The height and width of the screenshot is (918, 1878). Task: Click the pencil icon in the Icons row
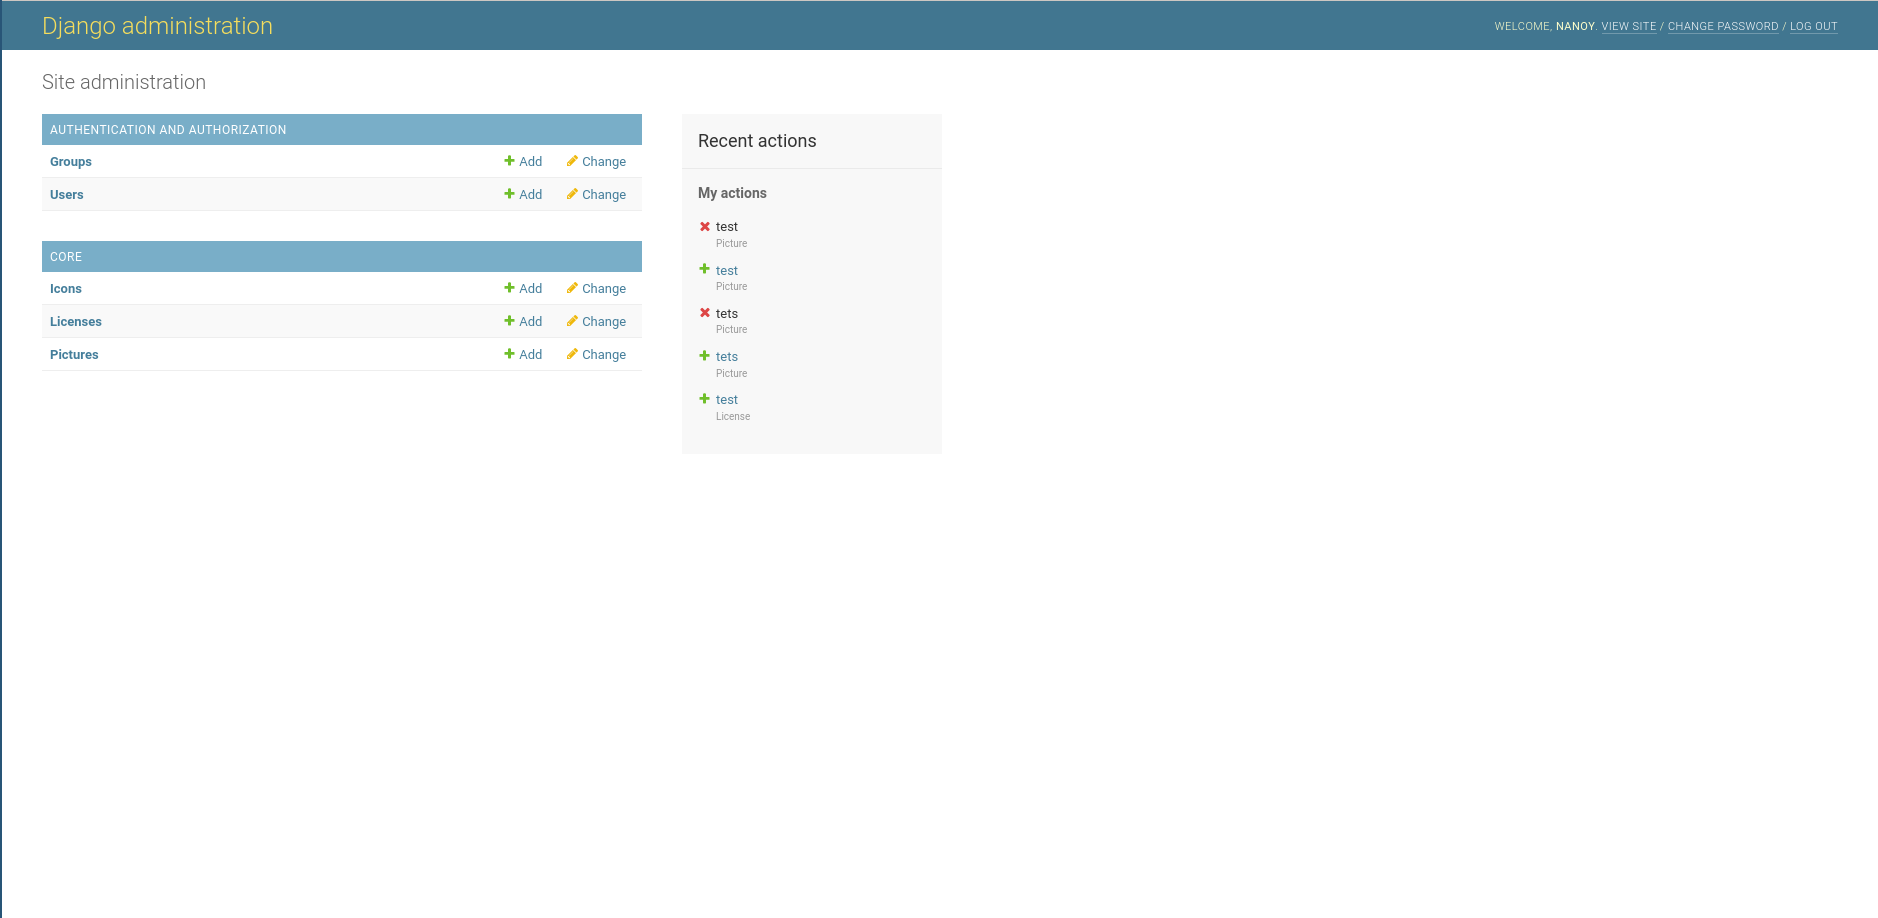[572, 288]
